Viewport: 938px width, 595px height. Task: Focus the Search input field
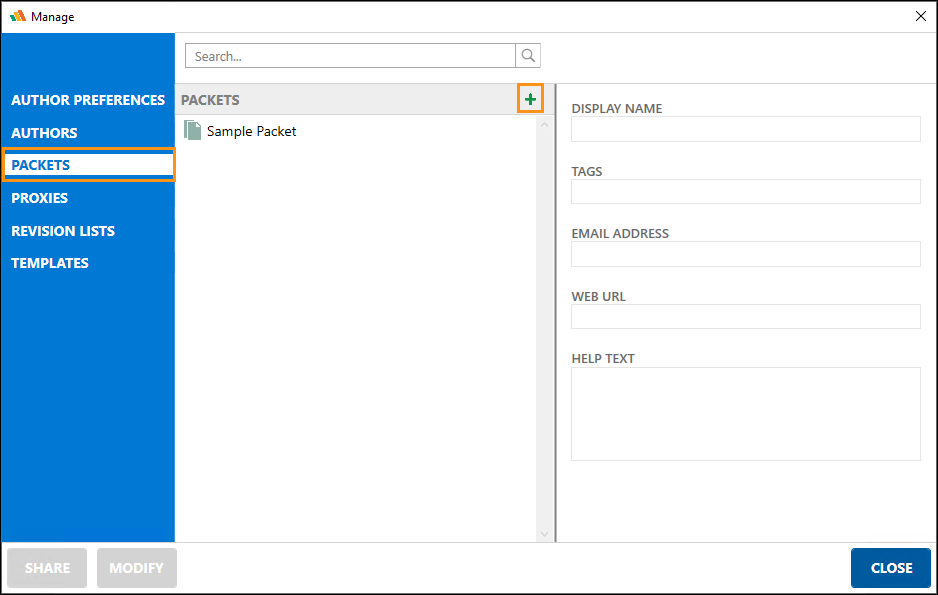click(350, 56)
